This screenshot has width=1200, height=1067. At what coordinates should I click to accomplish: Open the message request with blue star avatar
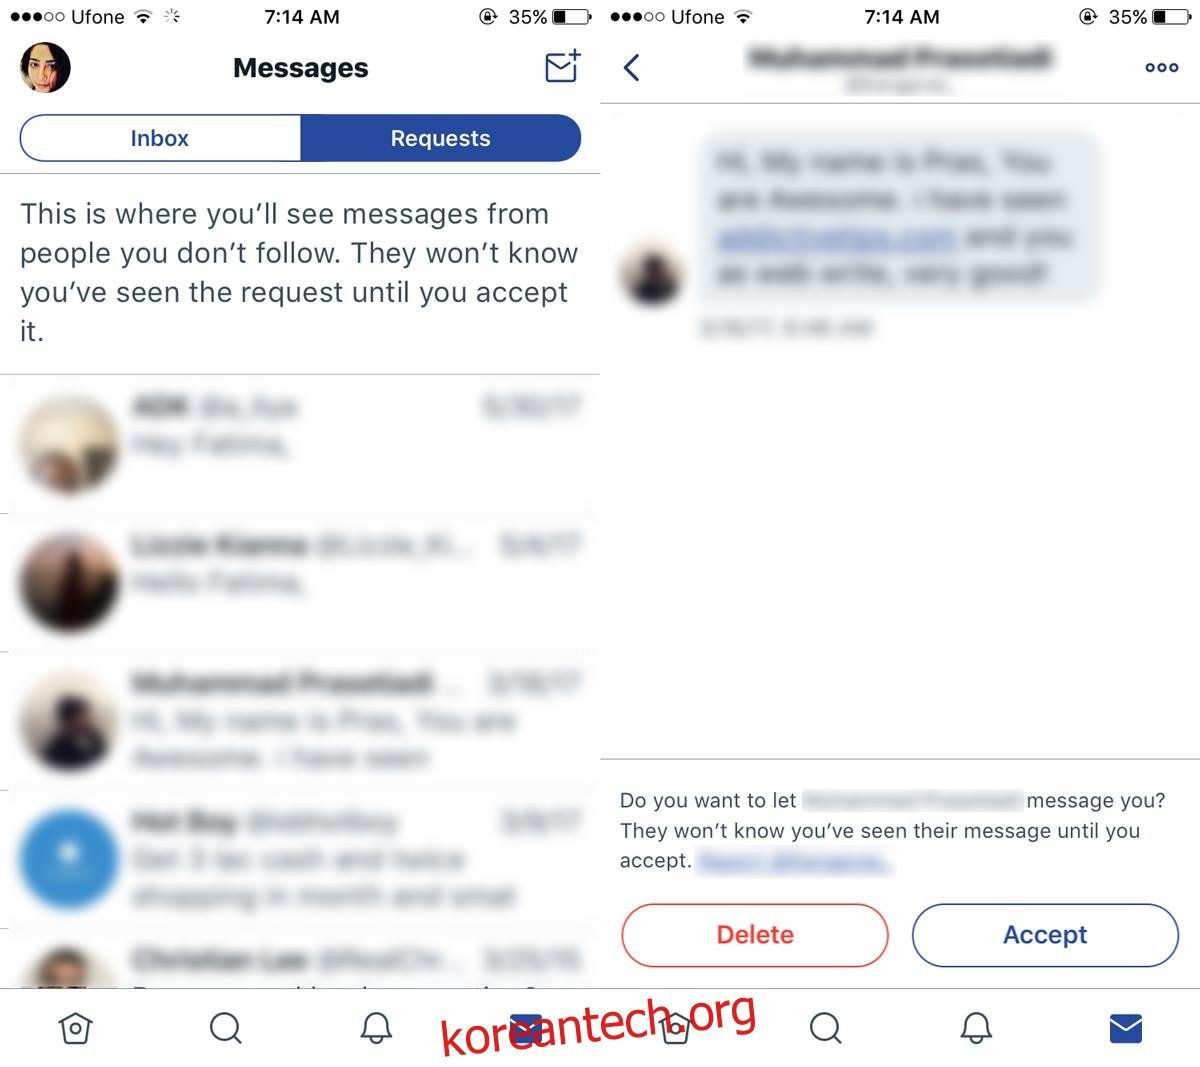pos(300,859)
